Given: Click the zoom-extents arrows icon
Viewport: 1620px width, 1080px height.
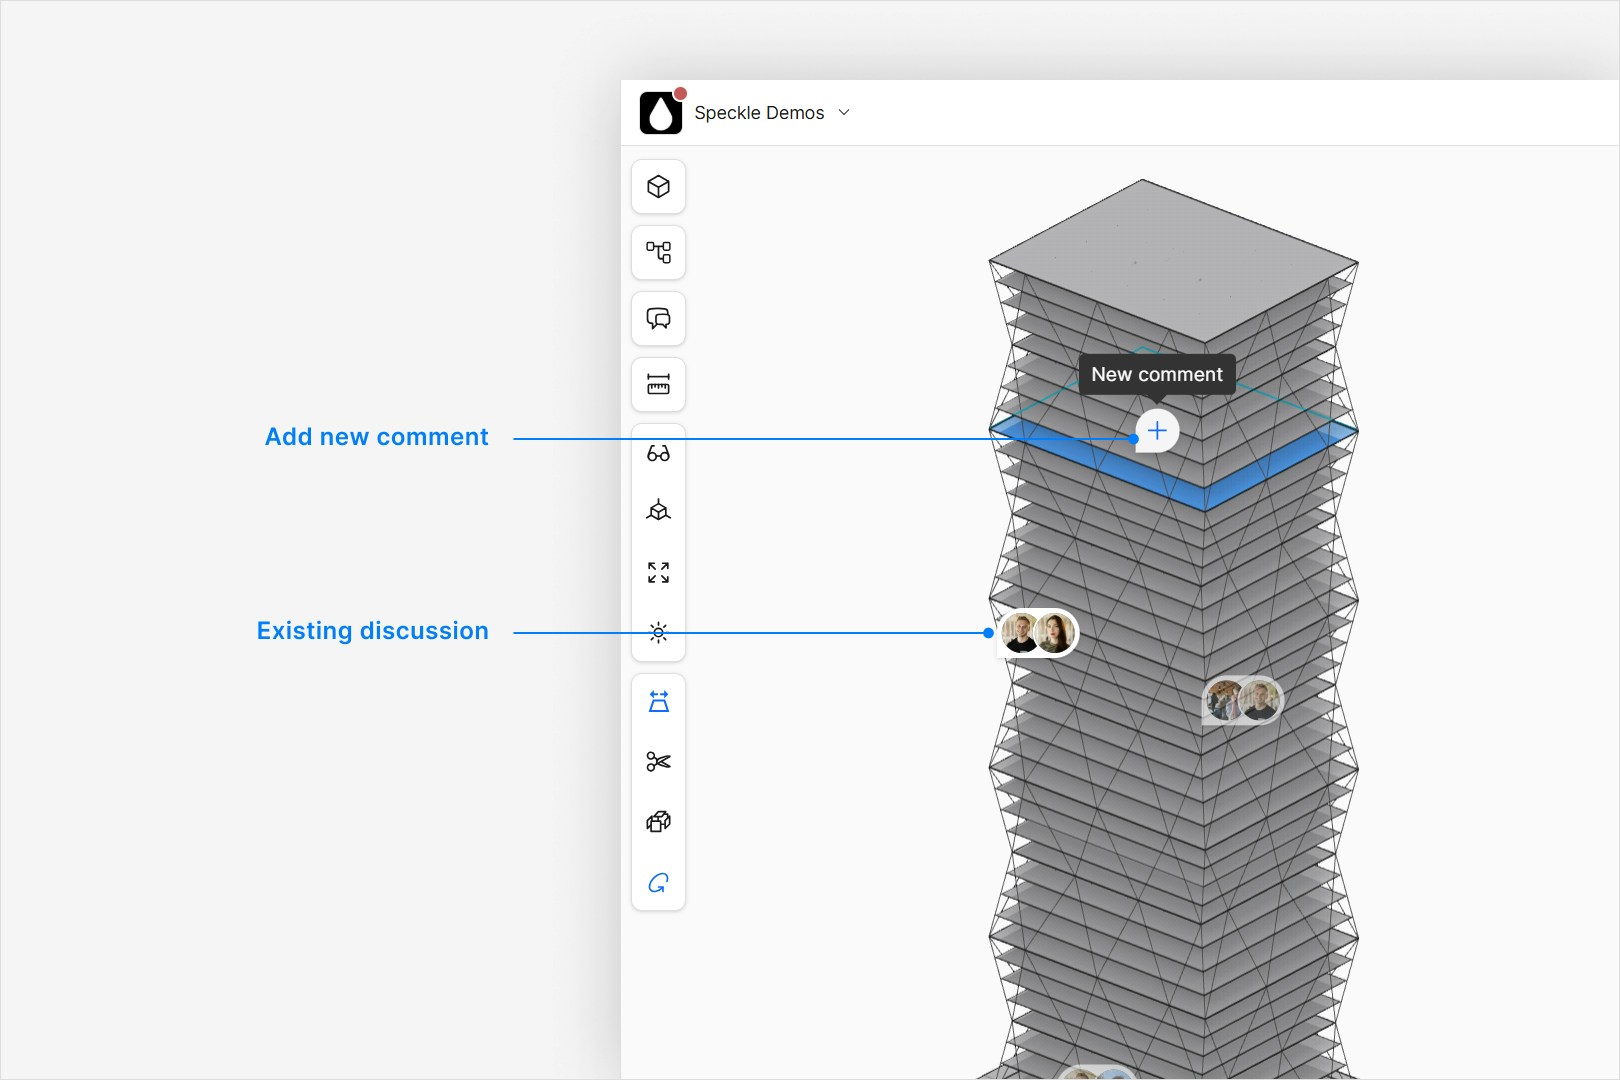Looking at the screenshot, I should pos(658,572).
